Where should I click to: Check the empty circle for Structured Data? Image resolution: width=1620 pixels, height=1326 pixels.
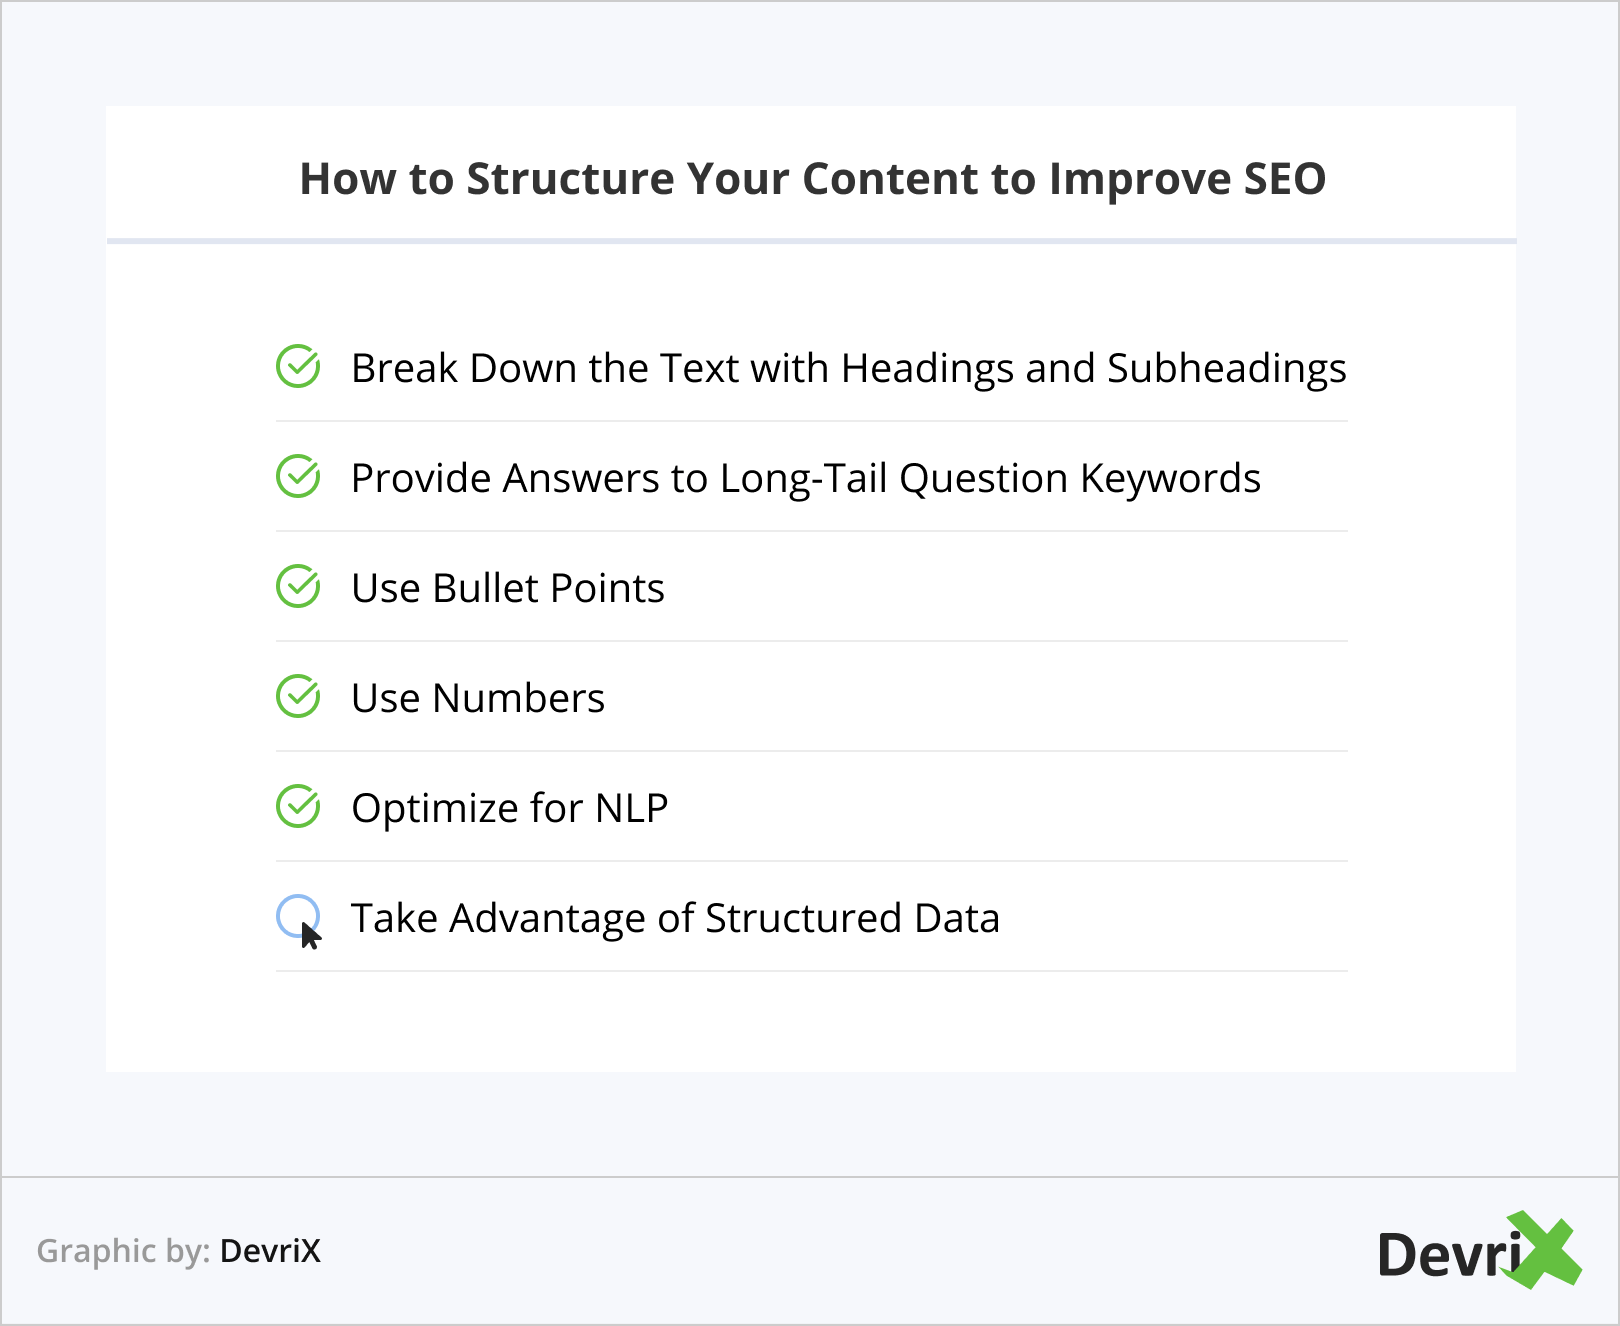coord(297,915)
